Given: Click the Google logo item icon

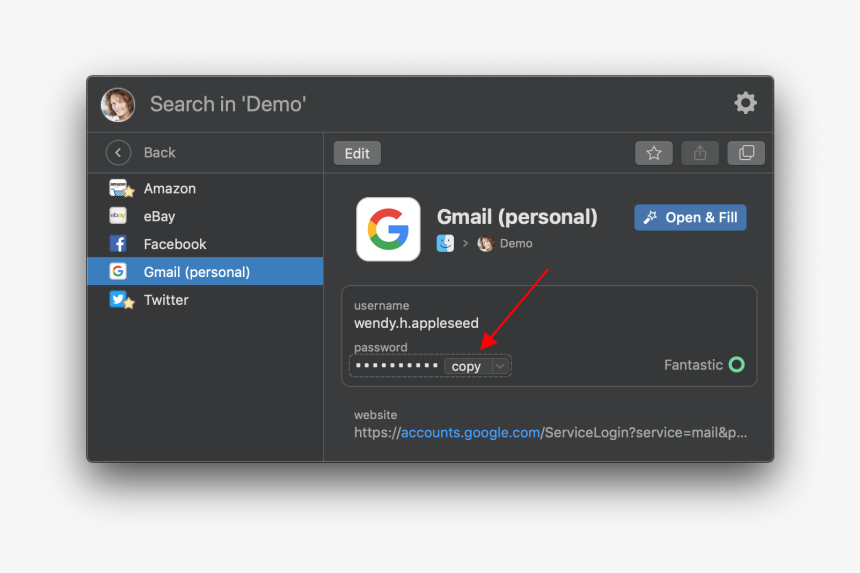Looking at the screenshot, I should 388,229.
